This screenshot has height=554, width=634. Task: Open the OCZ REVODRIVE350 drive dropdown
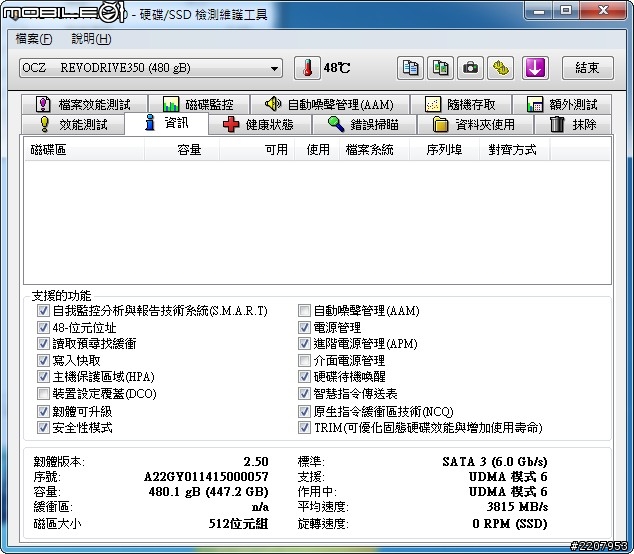coord(150,68)
